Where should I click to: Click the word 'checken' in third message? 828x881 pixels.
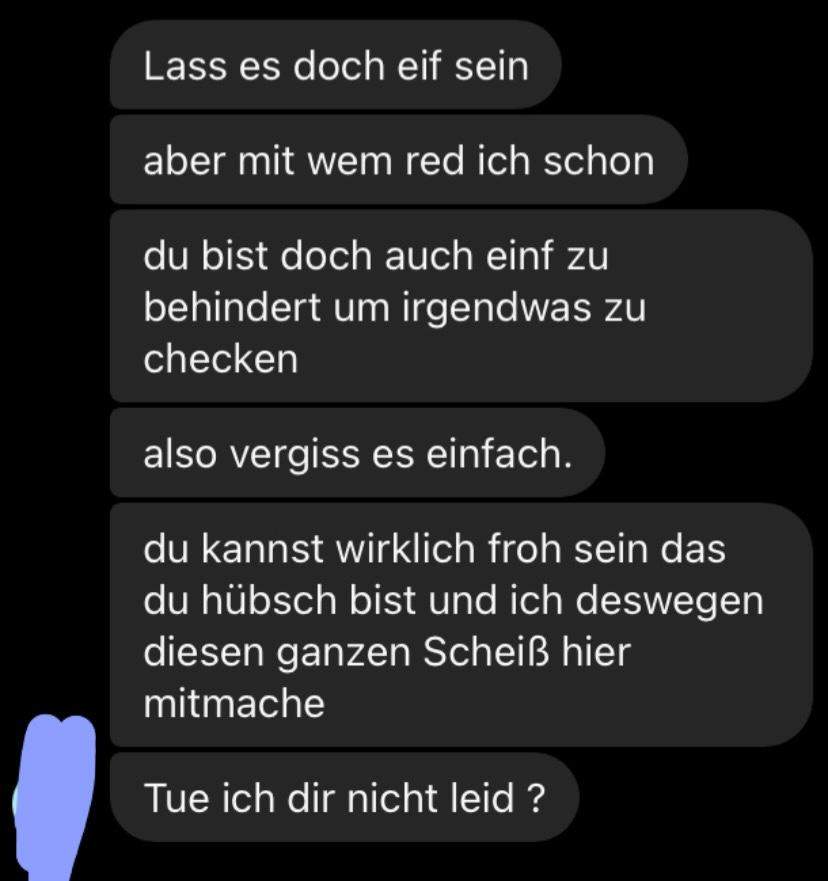(x=220, y=358)
